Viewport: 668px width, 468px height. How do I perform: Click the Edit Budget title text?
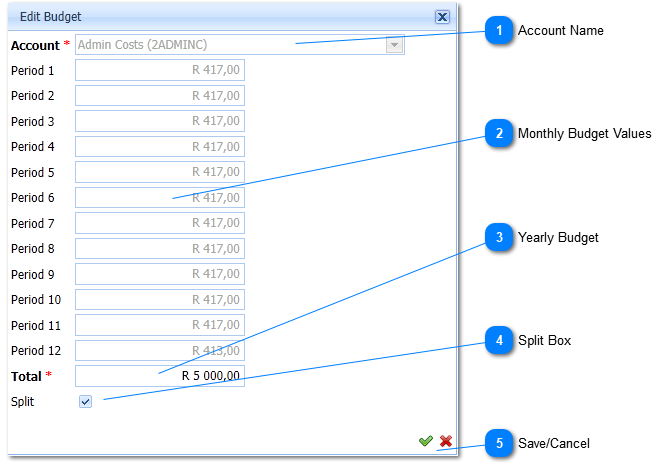[x=50, y=17]
